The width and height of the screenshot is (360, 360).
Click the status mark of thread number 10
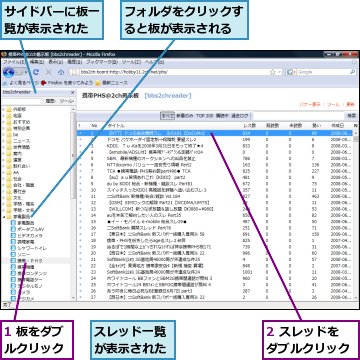click(80, 190)
